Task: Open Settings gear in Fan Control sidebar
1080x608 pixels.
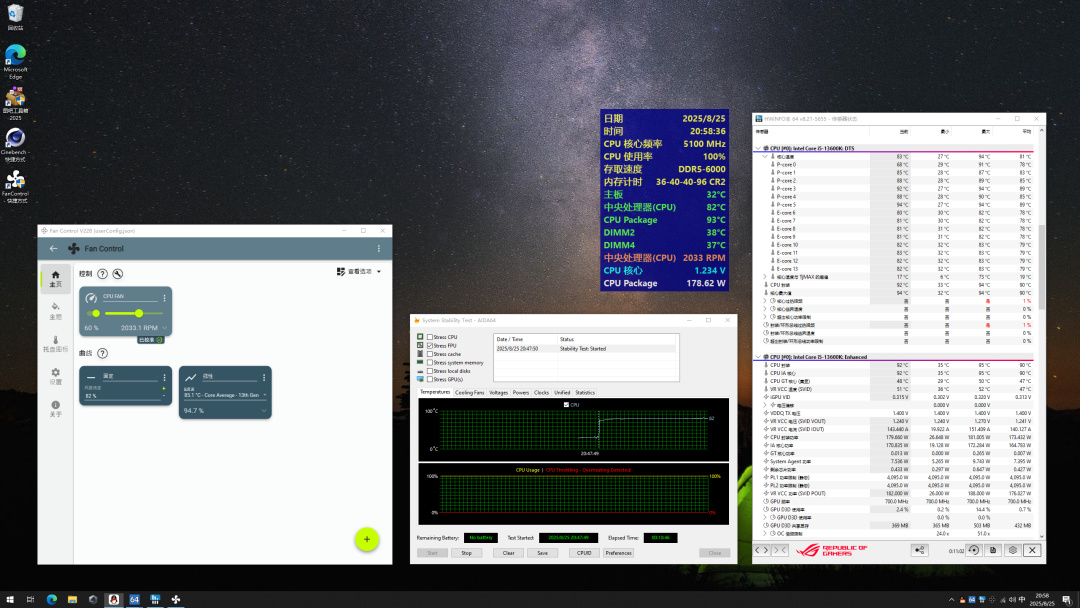Action: [x=55, y=377]
